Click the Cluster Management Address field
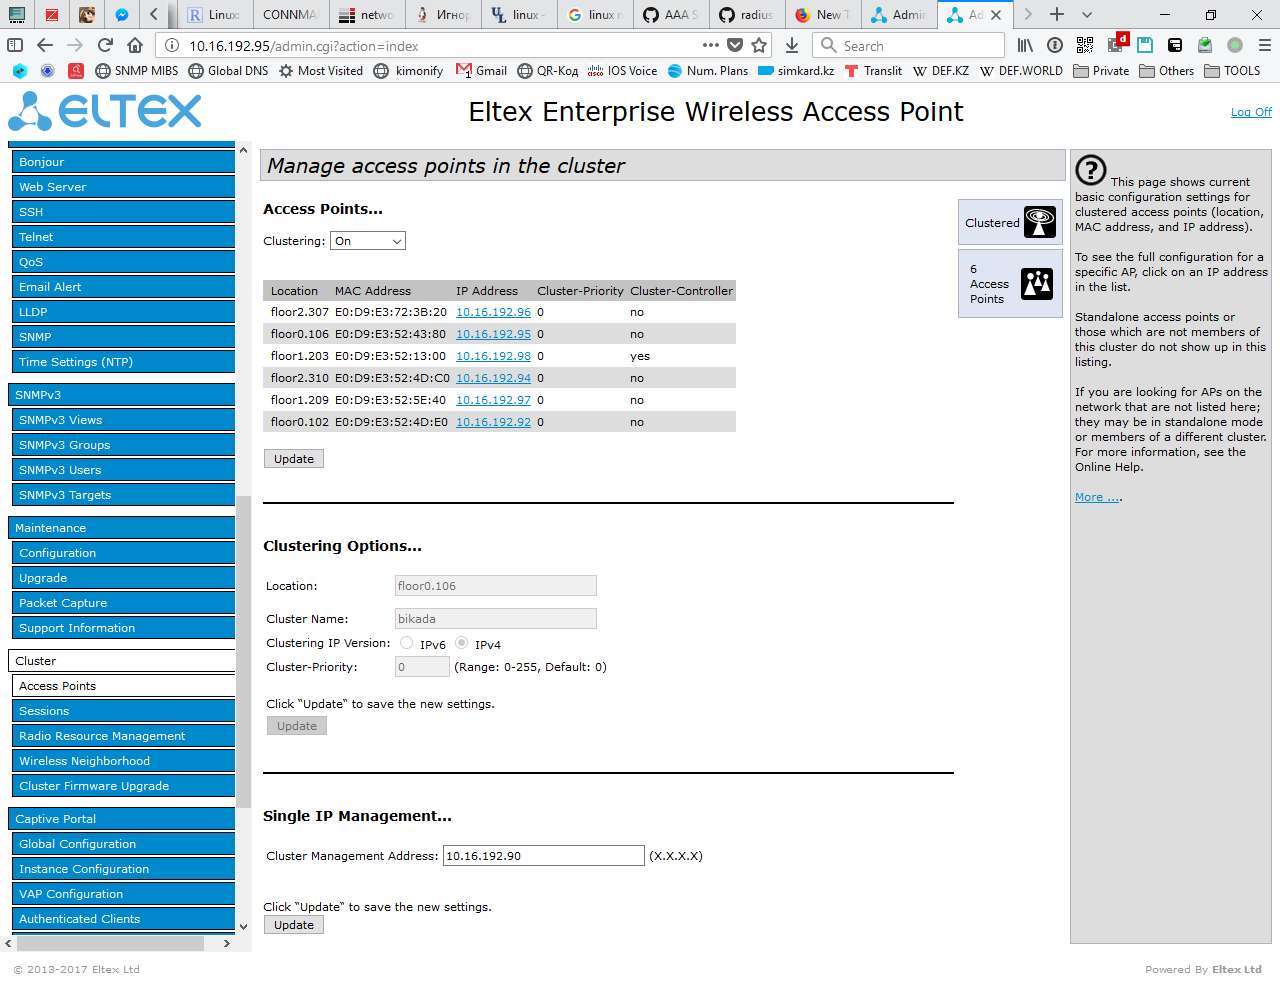 point(544,856)
